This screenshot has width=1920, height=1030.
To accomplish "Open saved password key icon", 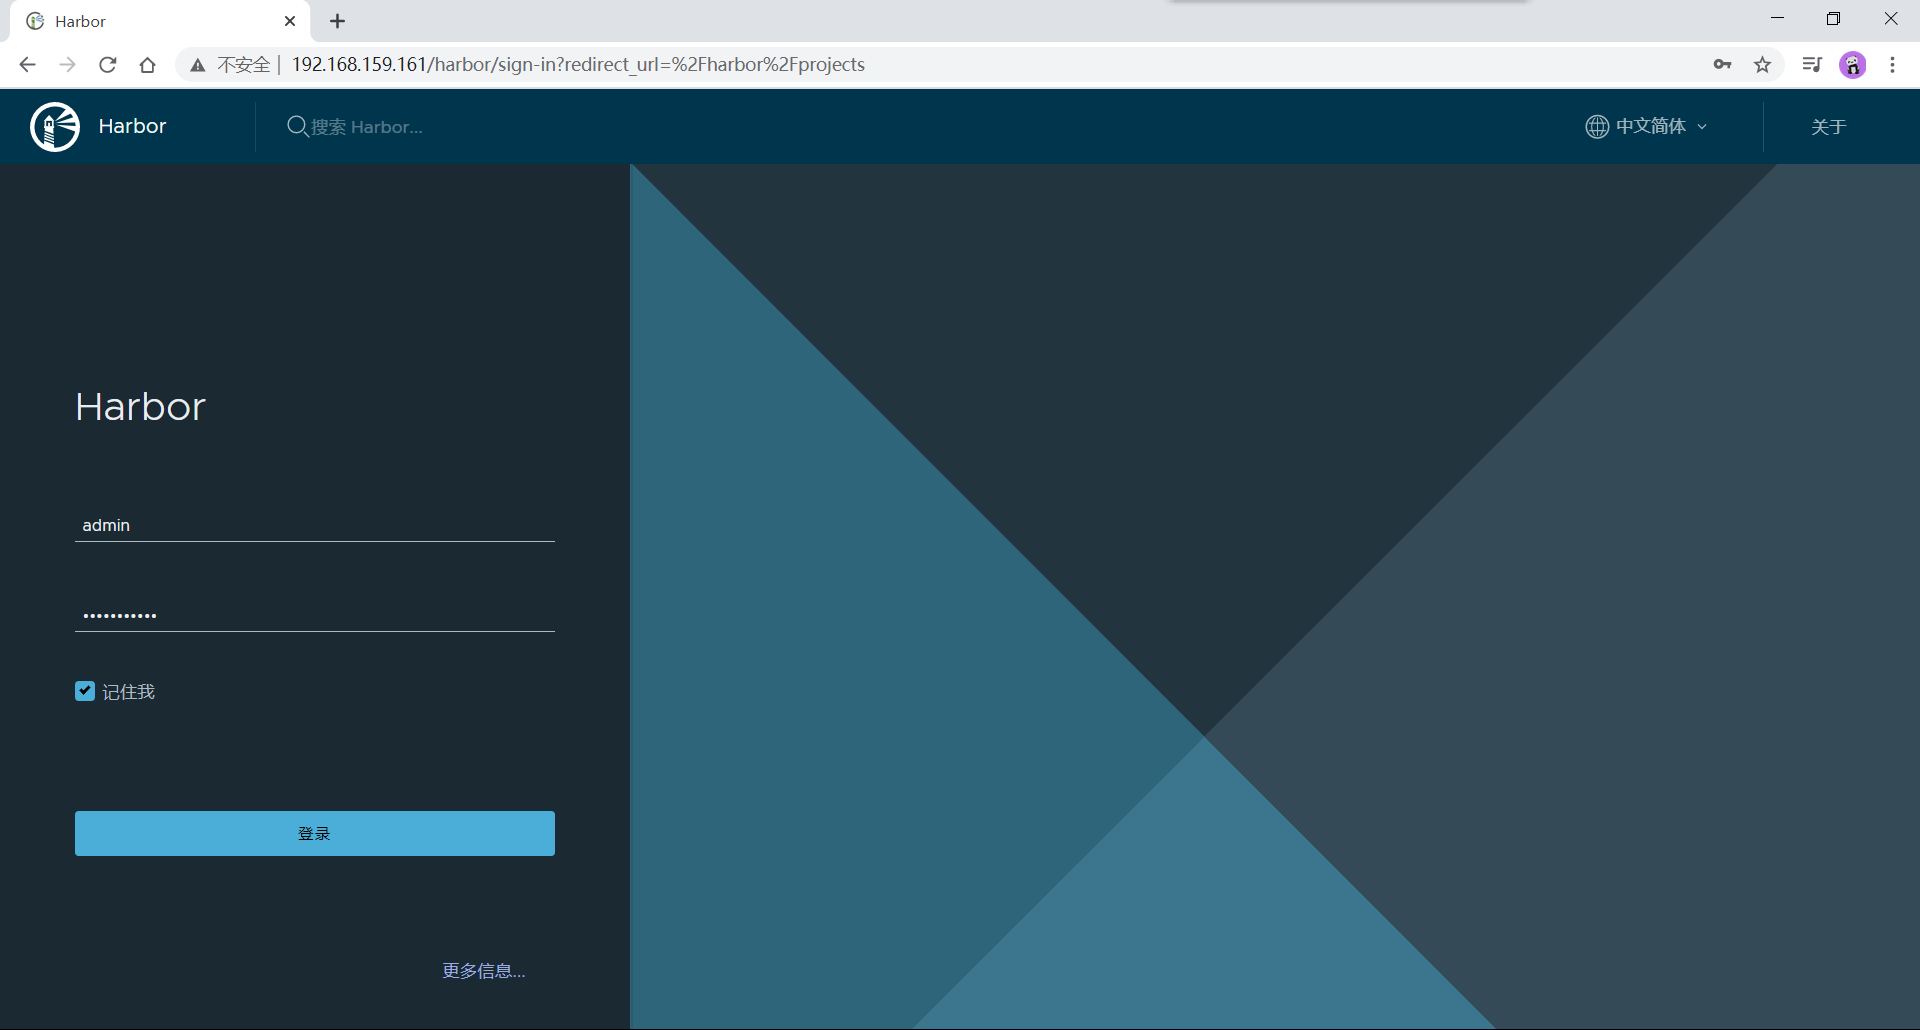I will pyautogui.click(x=1722, y=65).
